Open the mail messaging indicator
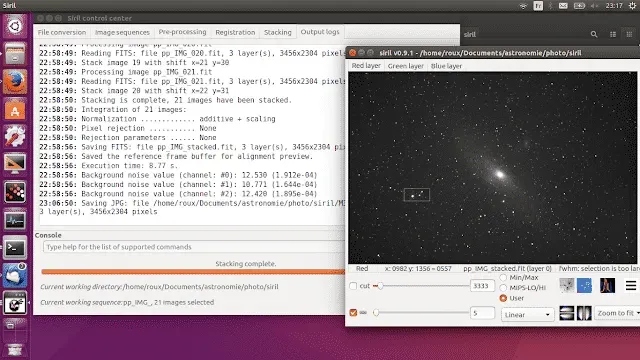The height and width of the screenshot is (360, 640). tap(563, 6)
